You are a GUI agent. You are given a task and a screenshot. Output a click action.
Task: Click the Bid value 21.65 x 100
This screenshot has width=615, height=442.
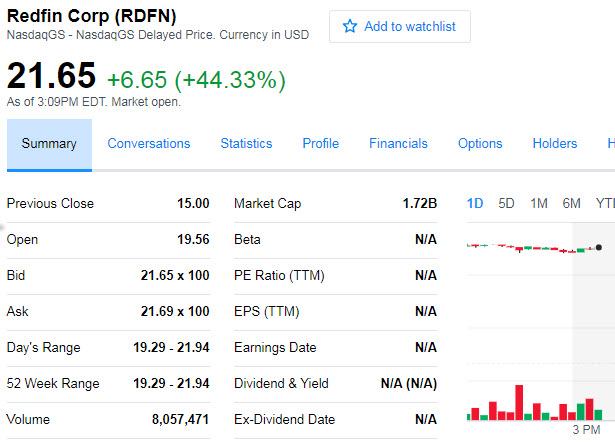pyautogui.click(x=175, y=276)
